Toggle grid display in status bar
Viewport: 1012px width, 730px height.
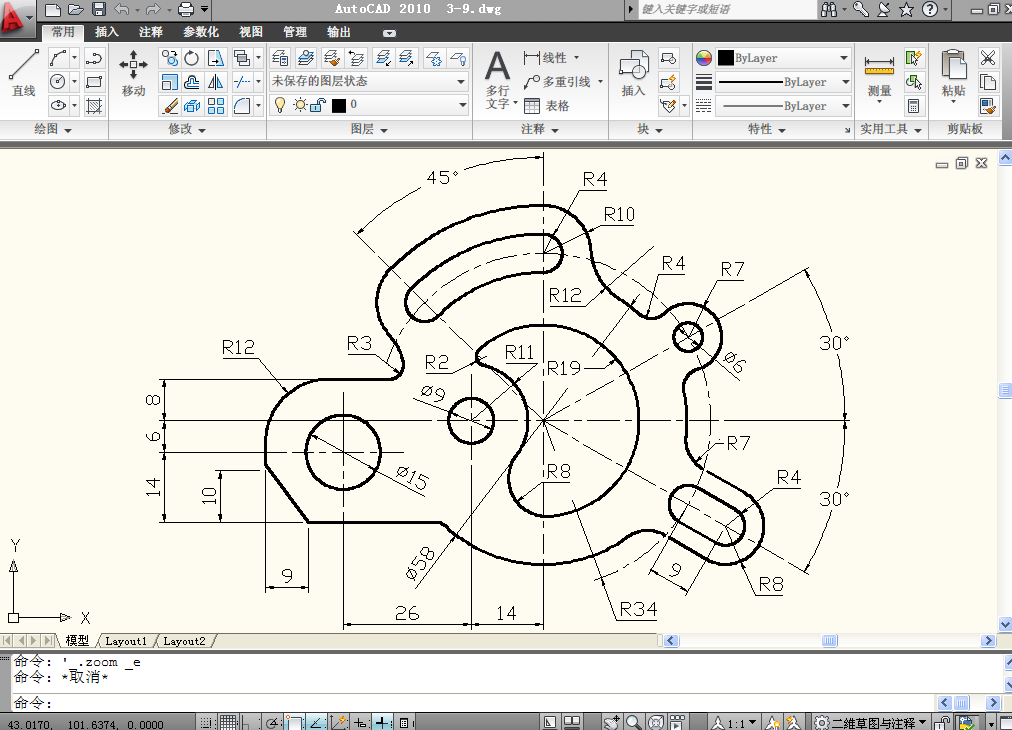(228, 722)
